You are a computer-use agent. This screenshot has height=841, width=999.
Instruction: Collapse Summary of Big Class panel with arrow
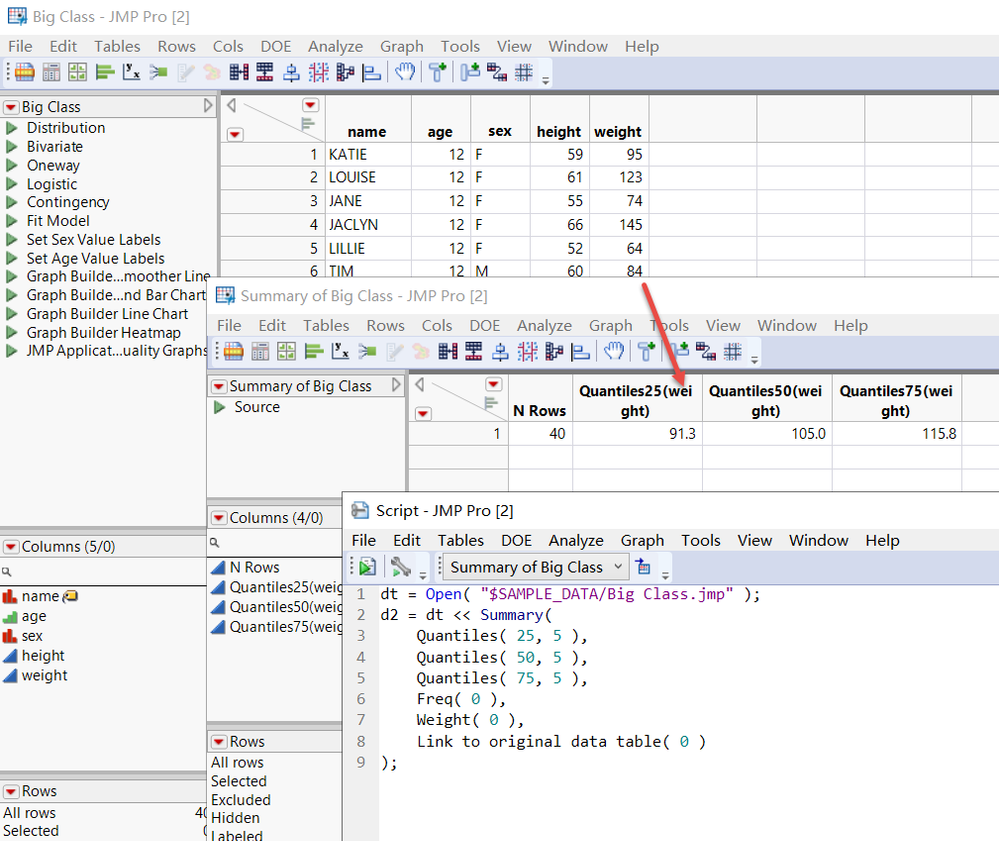coord(397,386)
